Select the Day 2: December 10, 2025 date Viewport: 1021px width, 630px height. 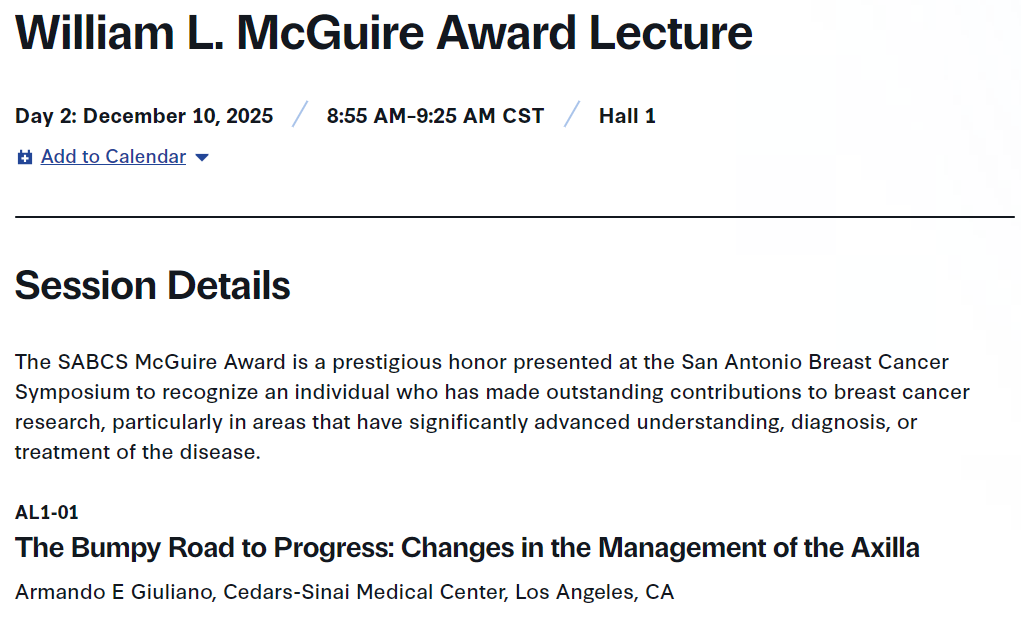click(x=144, y=116)
